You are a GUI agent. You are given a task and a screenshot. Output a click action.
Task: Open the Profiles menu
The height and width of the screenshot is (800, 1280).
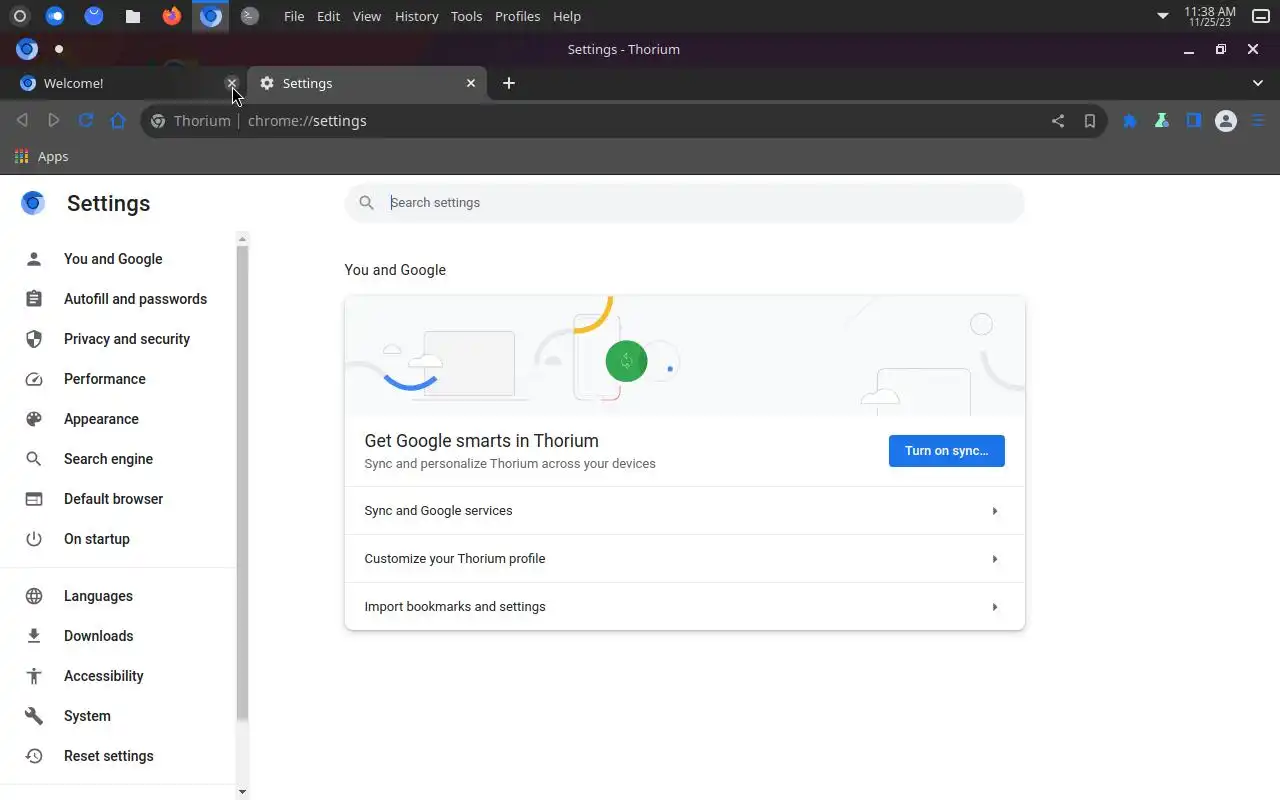[517, 16]
